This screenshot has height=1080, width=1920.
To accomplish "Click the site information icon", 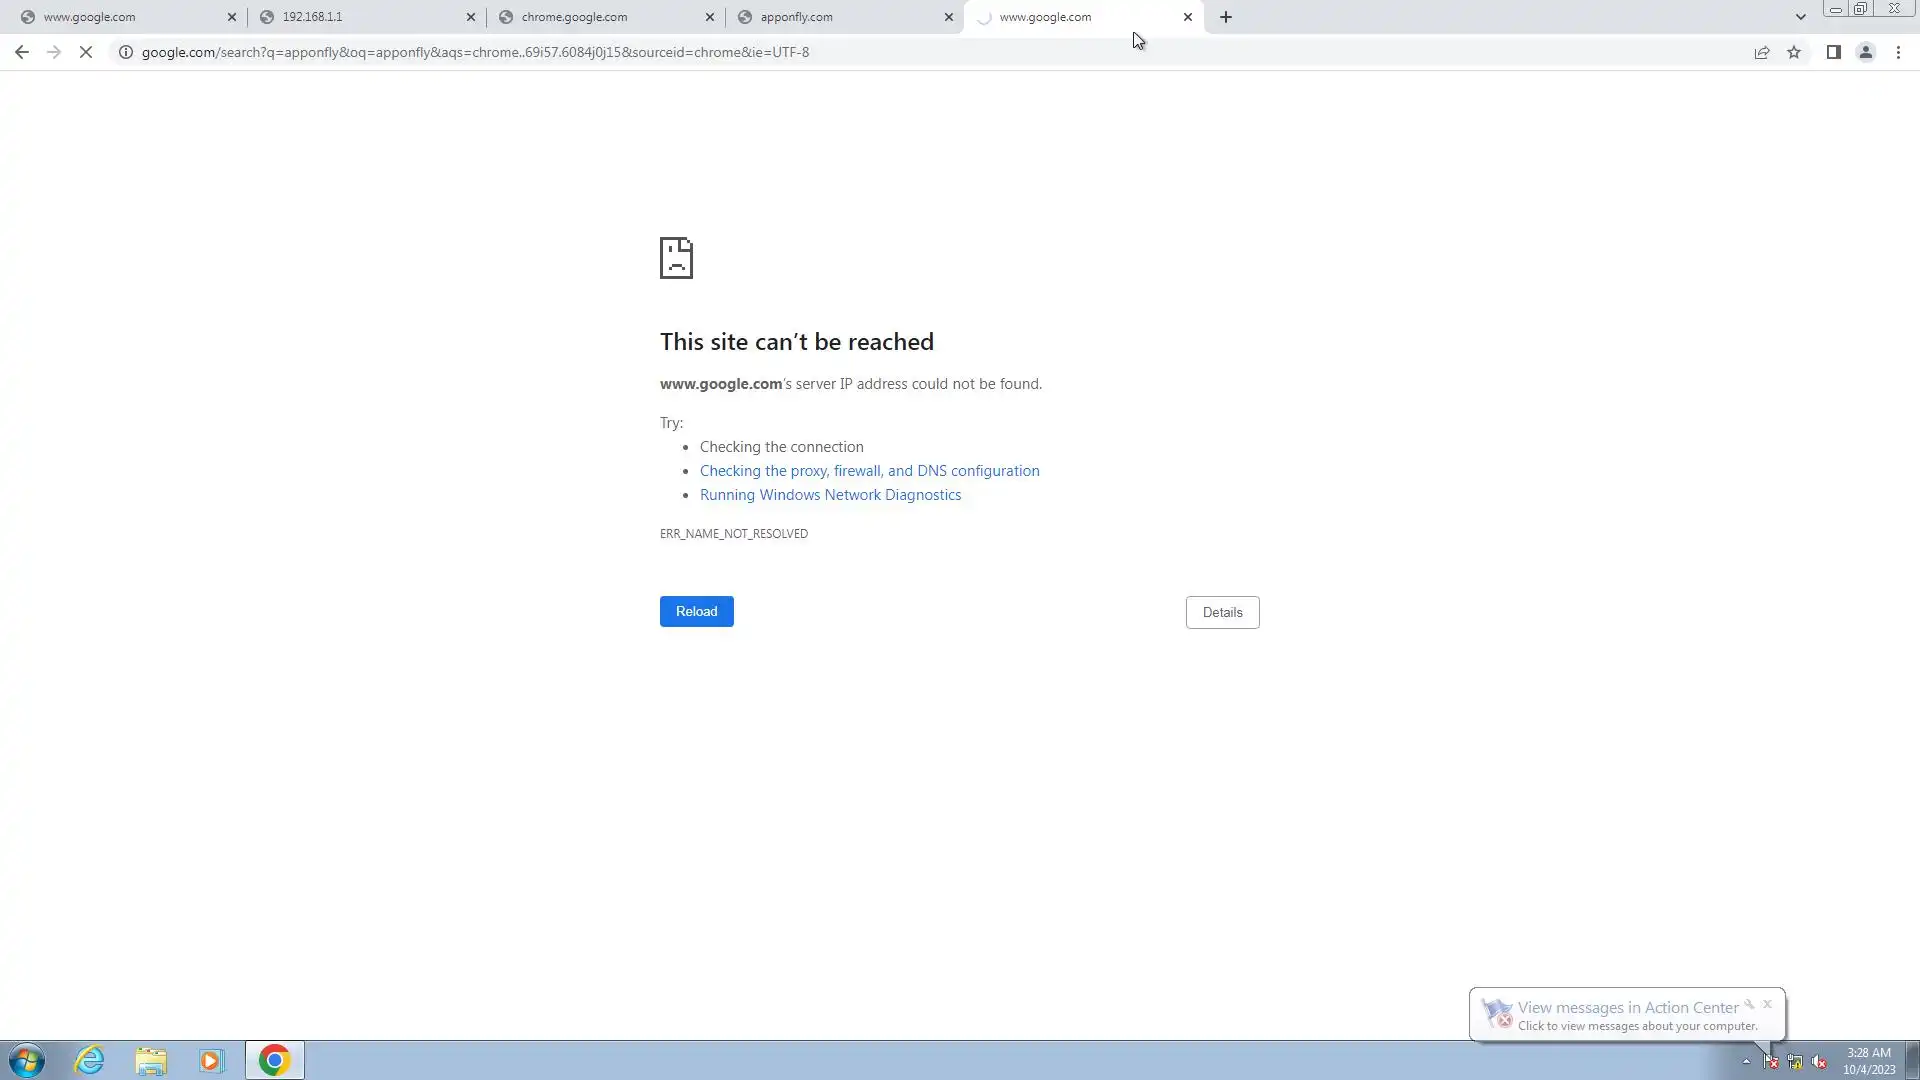I will 126,52.
